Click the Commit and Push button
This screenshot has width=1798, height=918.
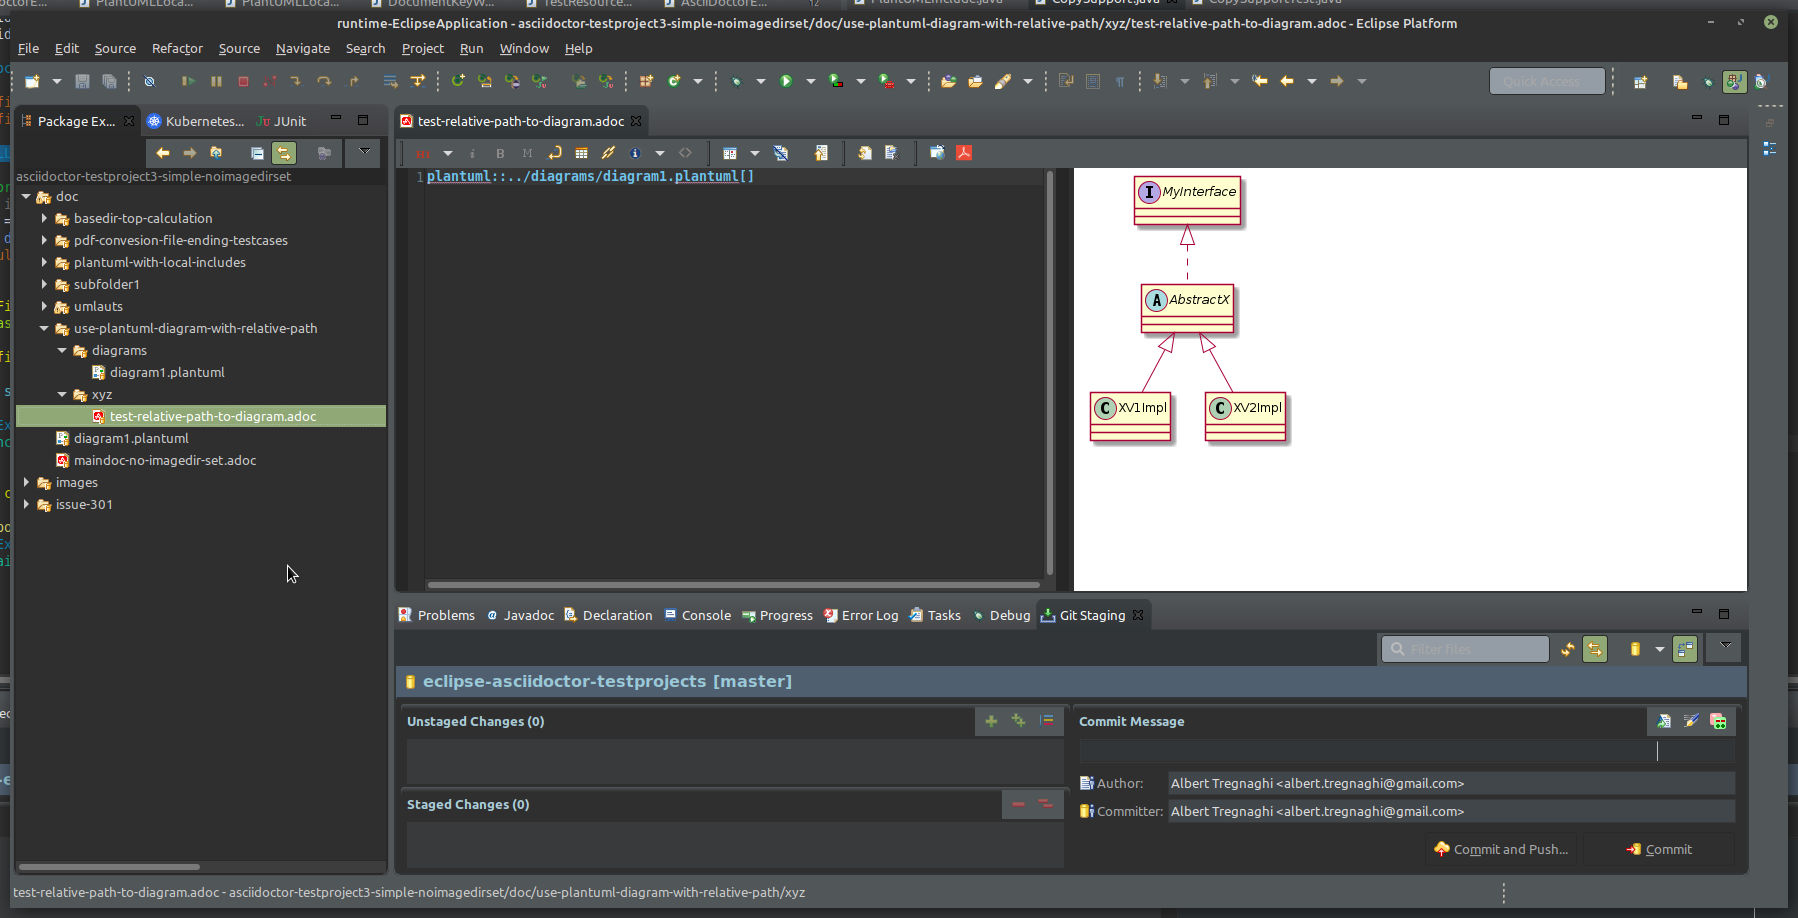pos(1501,849)
